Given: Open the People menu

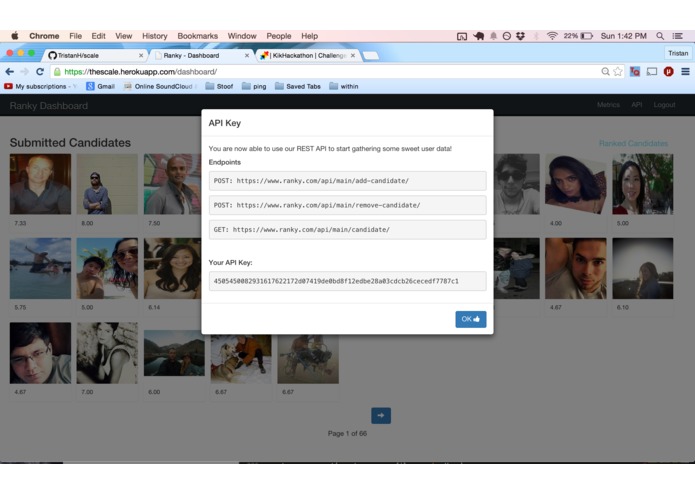Looking at the screenshot, I should tap(279, 36).
